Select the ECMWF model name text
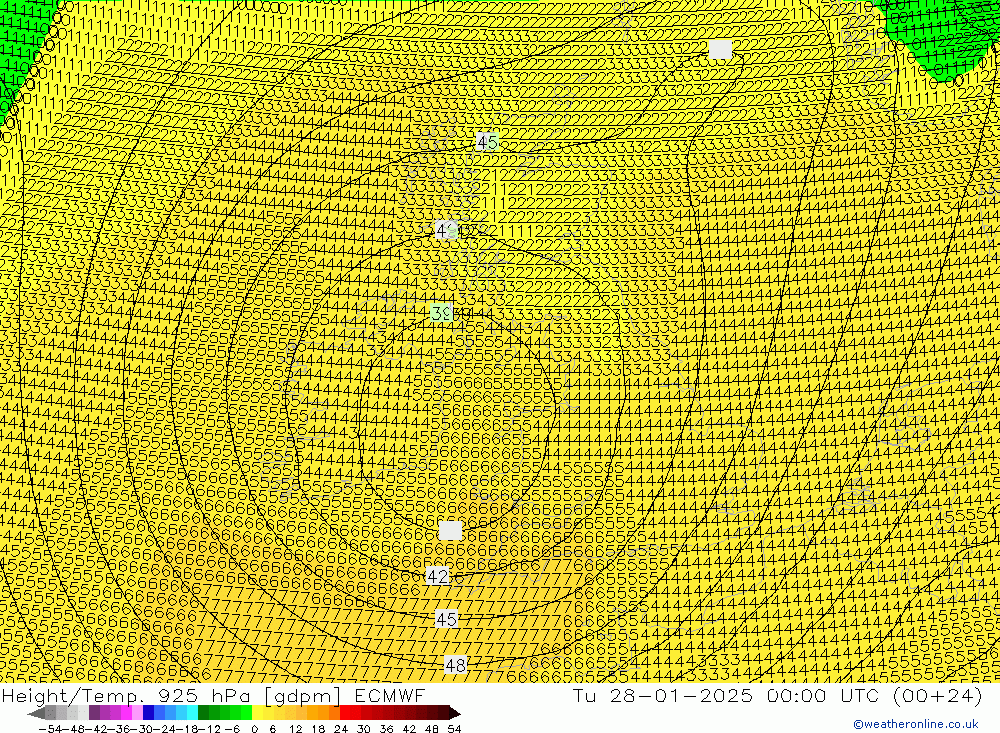The width and height of the screenshot is (1000, 733). (389, 695)
